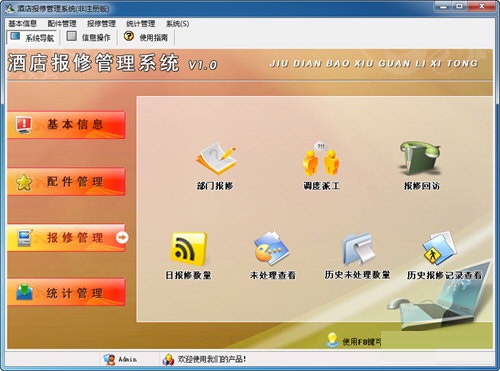Image resolution: width=500 pixels, height=371 pixels.
Task: Open the 系统(S) menu
Action: (178, 24)
